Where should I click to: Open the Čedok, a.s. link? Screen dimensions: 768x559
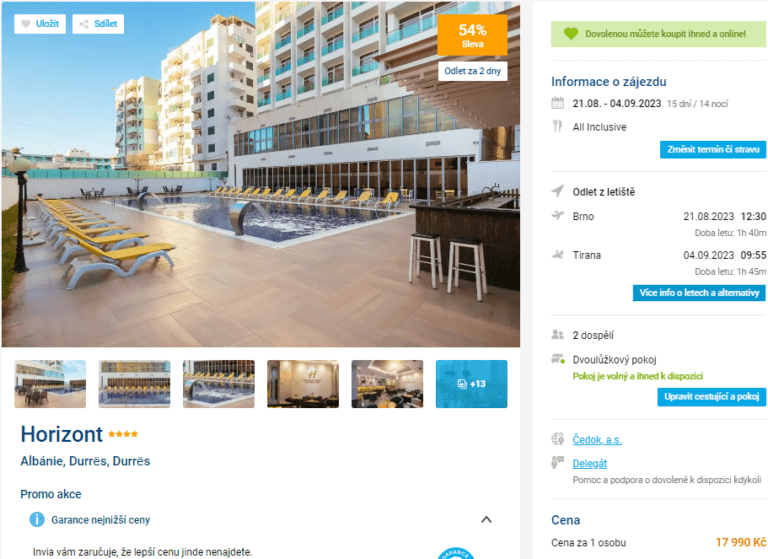point(597,439)
